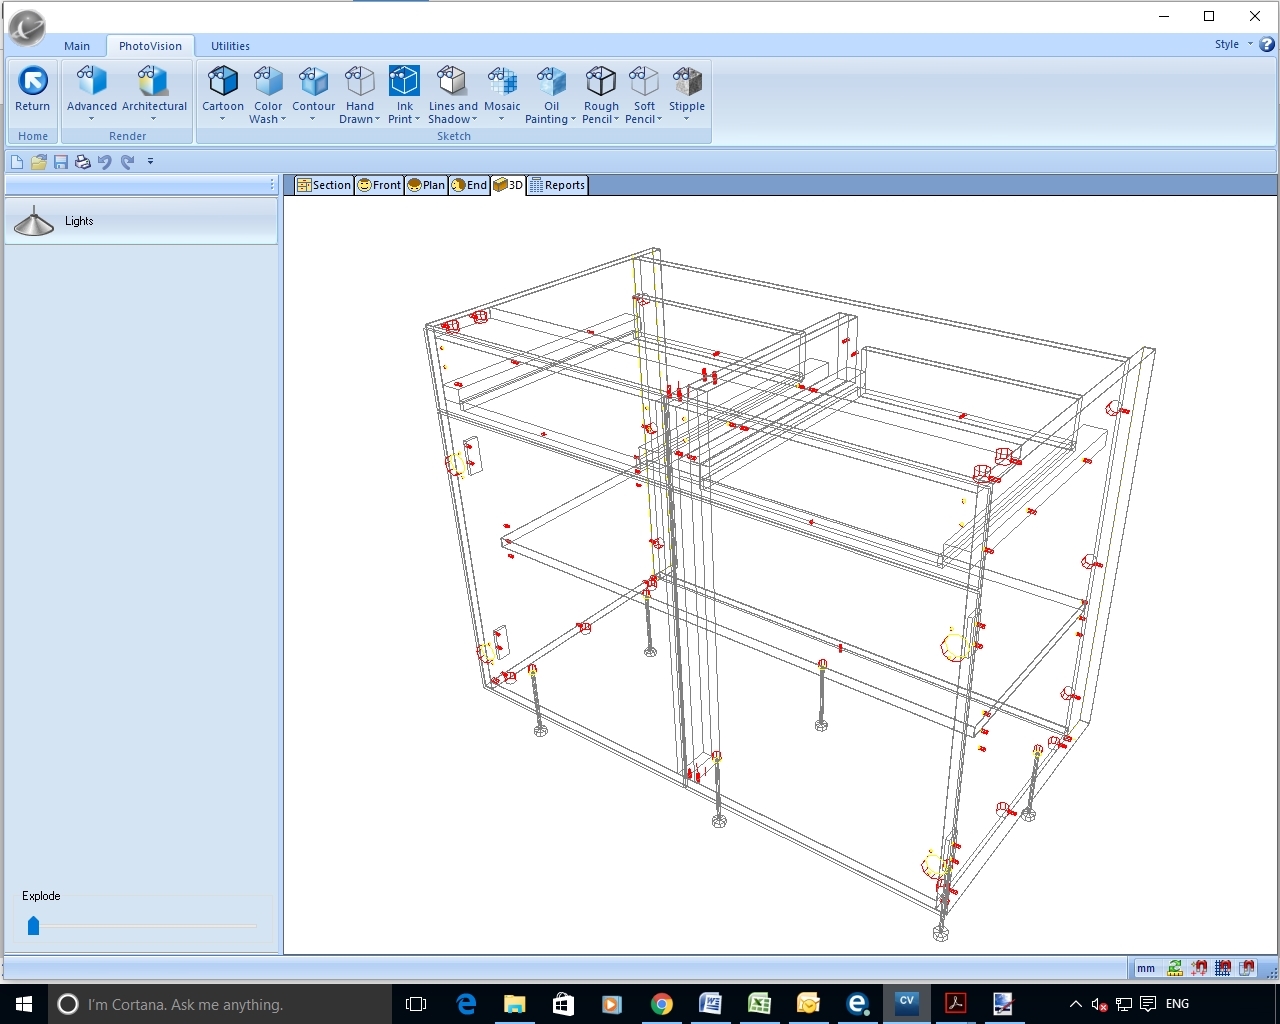
Task: Open the End view tab
Action: point(469,185)
